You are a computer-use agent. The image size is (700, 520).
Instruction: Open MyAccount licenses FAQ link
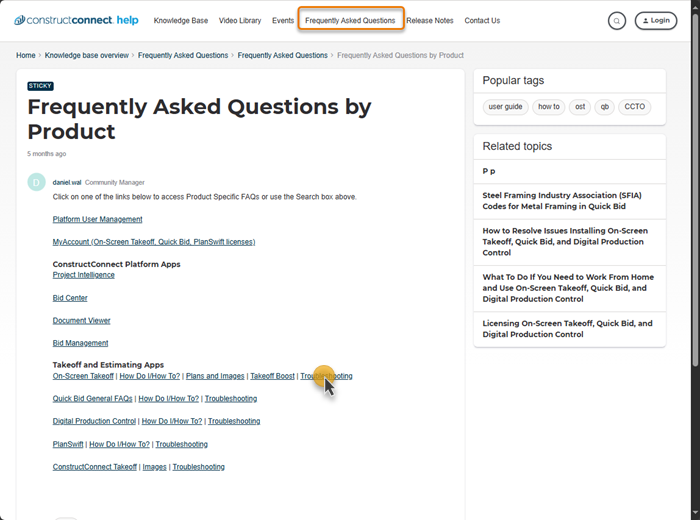point(154,242)
